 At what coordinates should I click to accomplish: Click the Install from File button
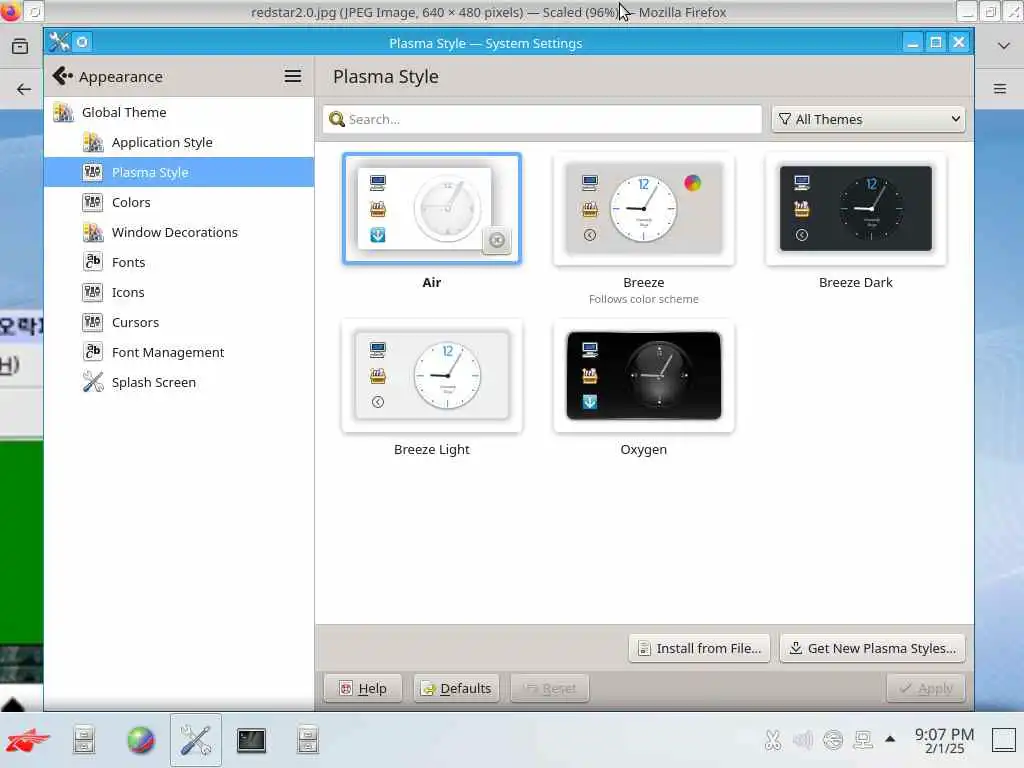(699, 648)
